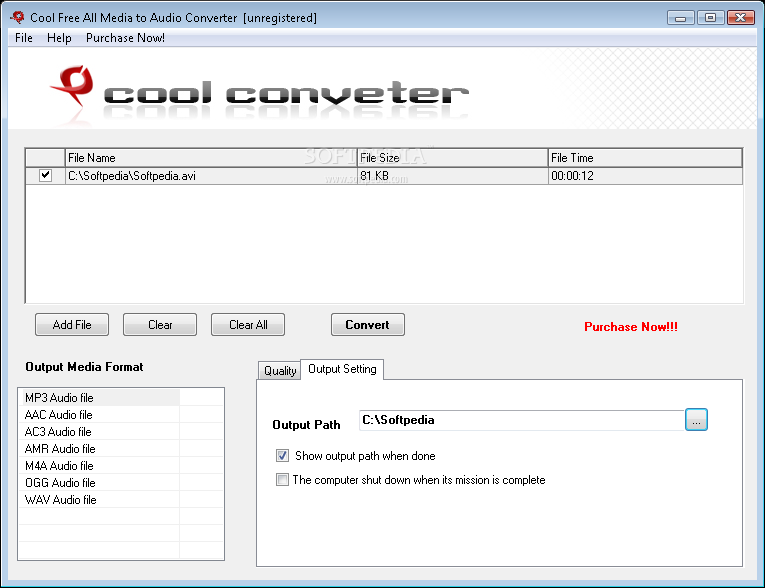The height and width of the screenshot is (588, 765).
Task: Click the 00:00:12 file time cell
Action: (x=645, y=176)
